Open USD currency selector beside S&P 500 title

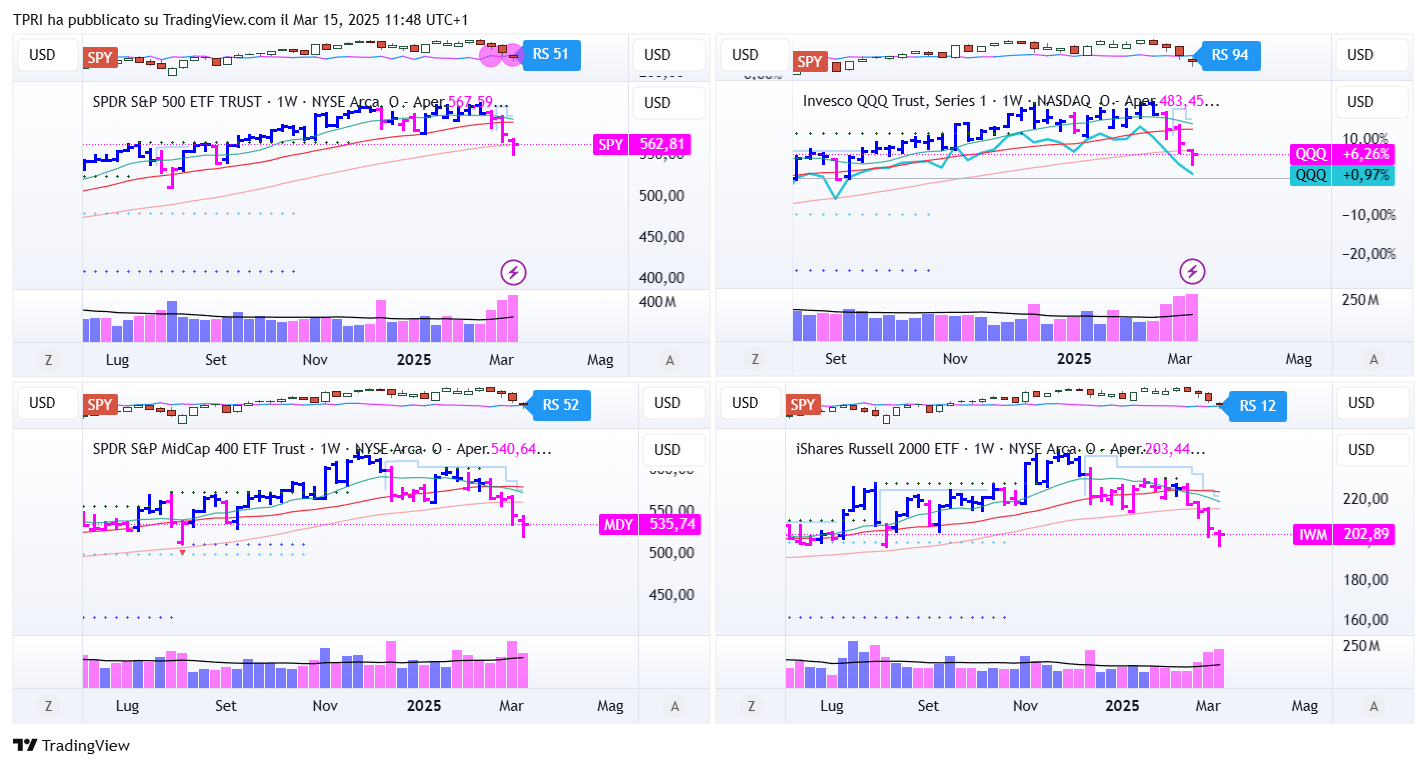(x=657, y=103)
